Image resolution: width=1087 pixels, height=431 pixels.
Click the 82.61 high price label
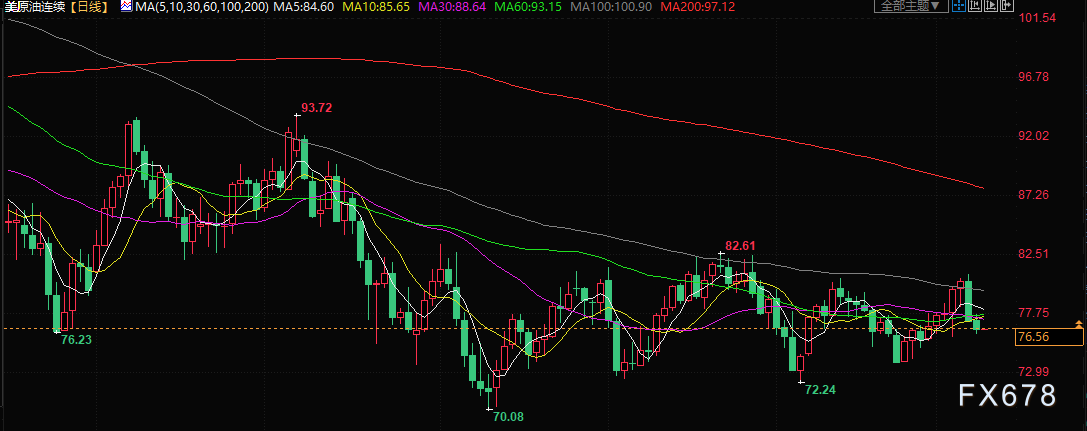pyautogui.click(x=740, y=245)
